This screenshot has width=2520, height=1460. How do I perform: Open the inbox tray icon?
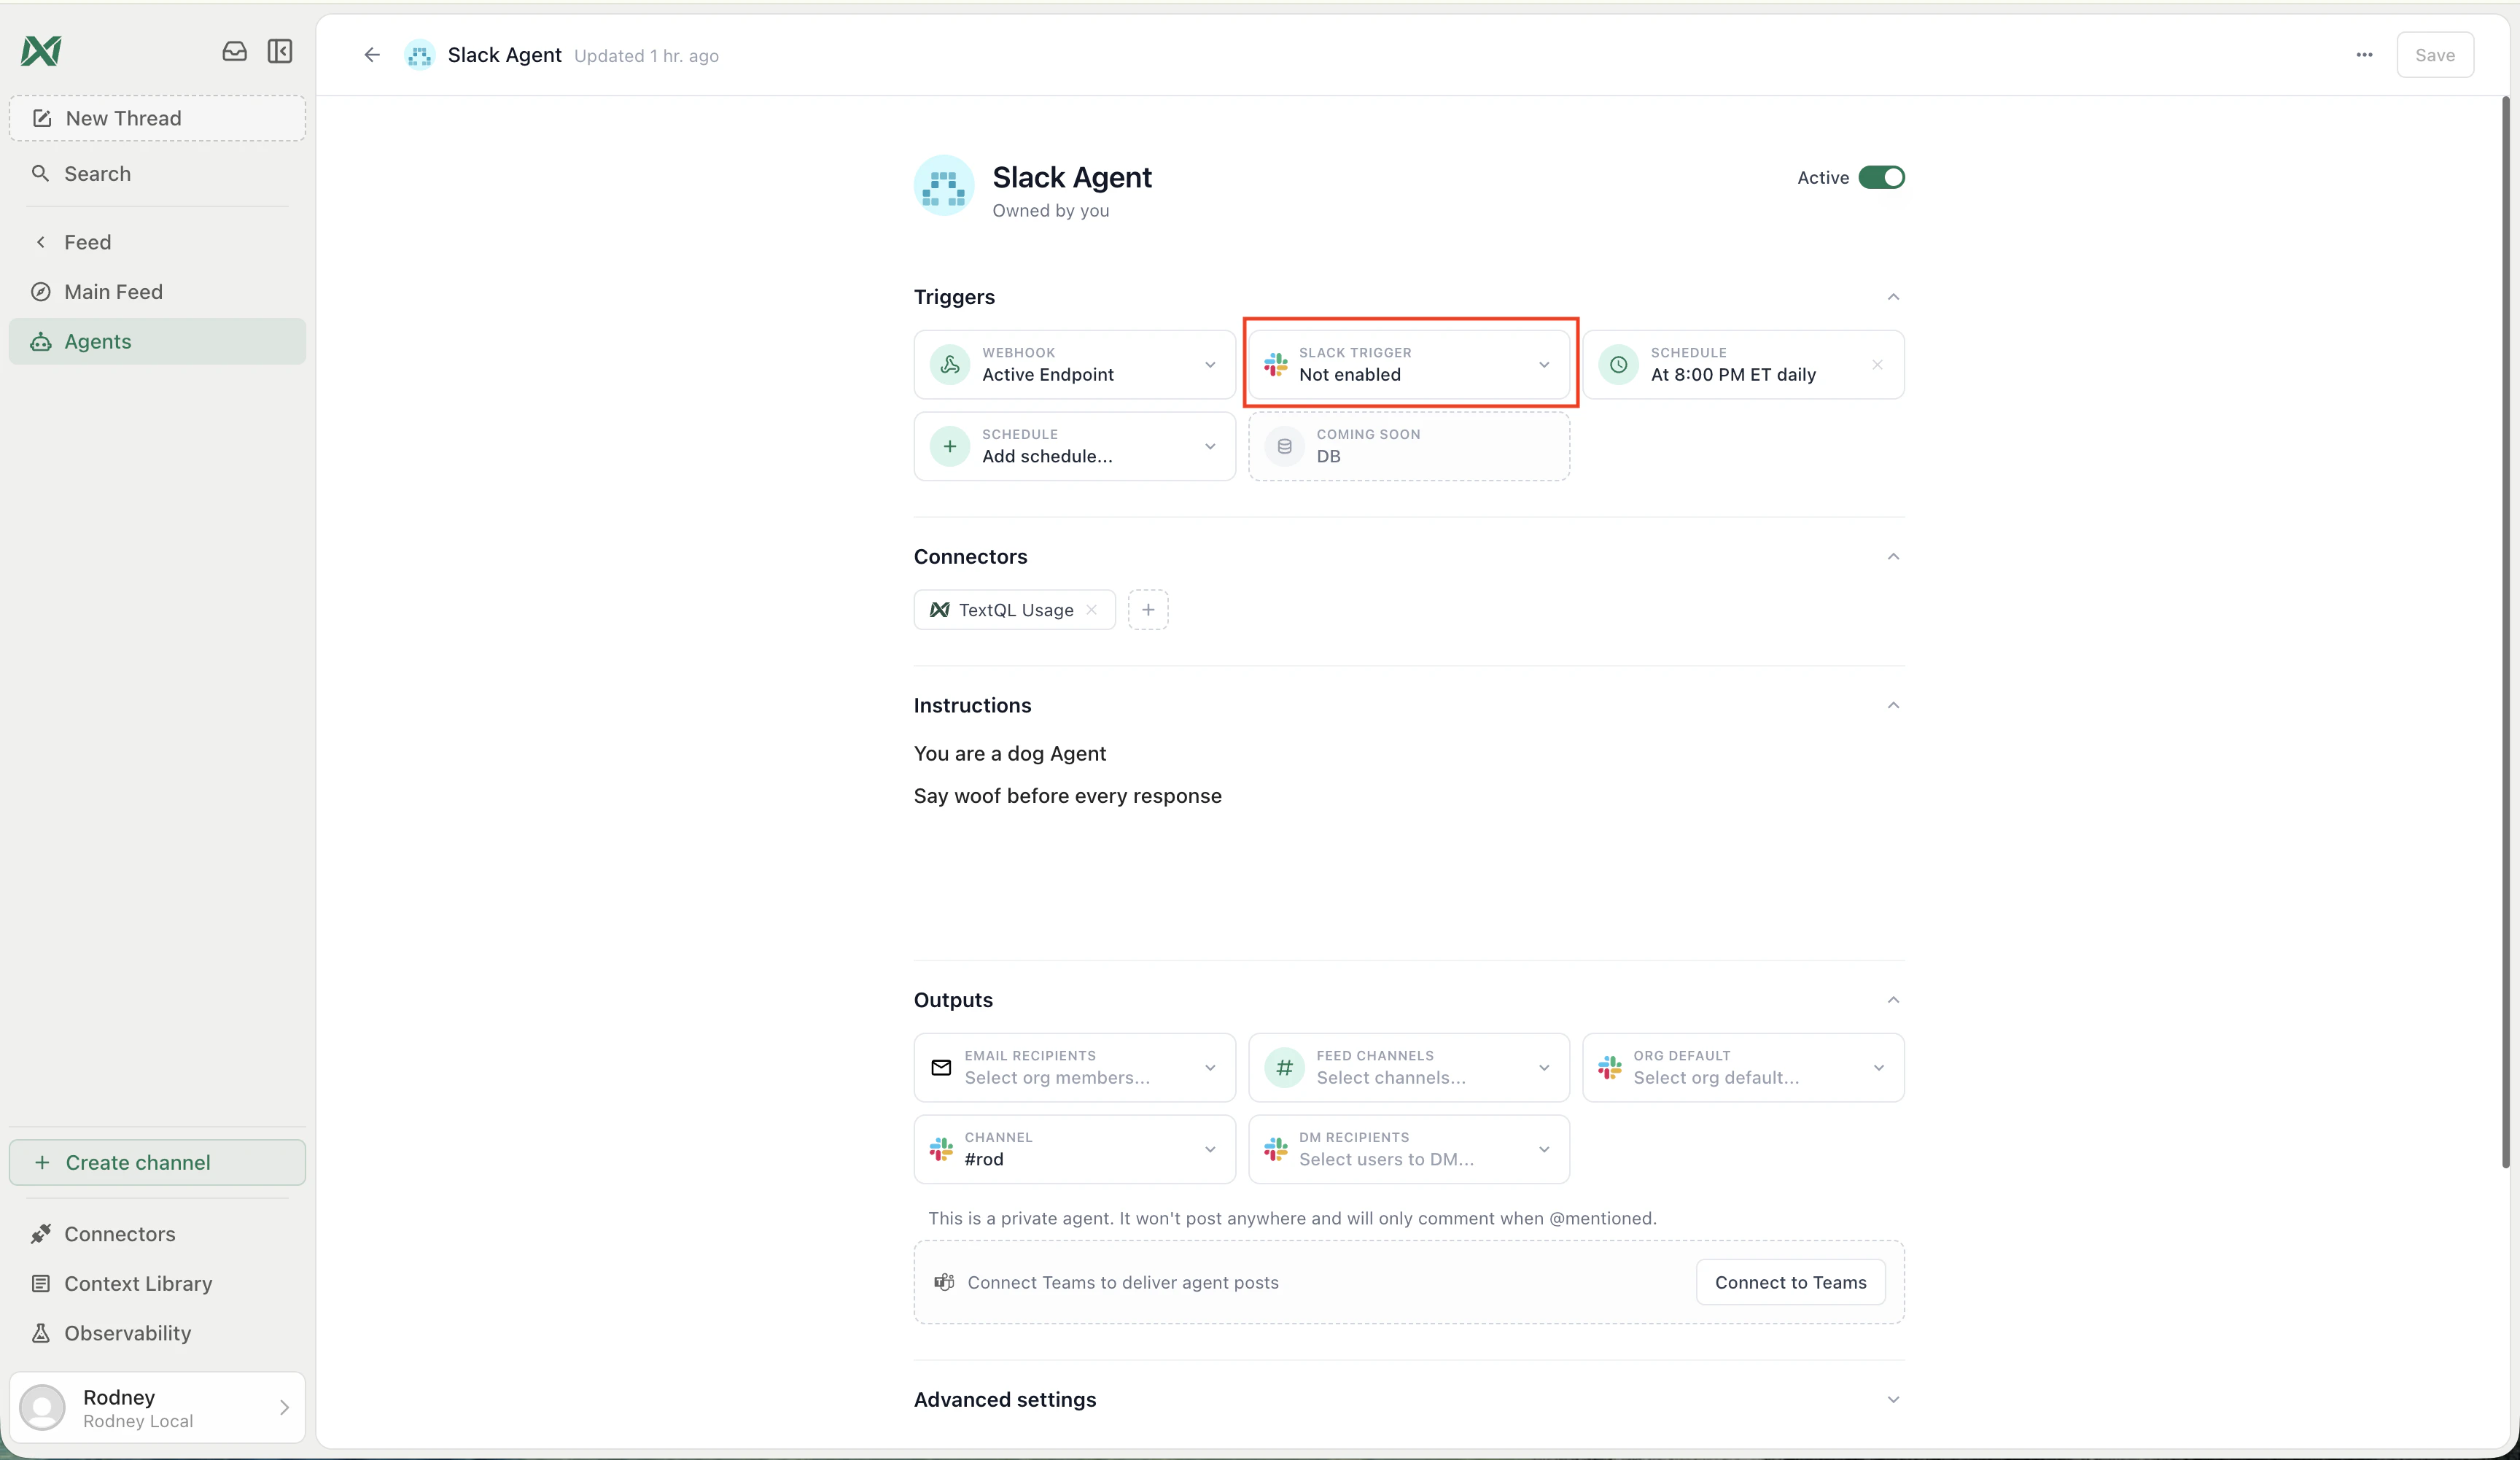click(234, 51)
